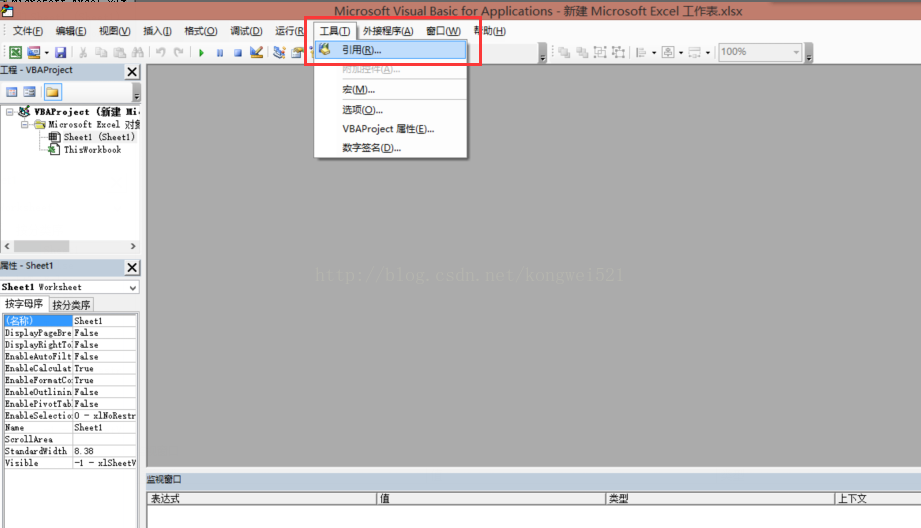Click the Paste clipboard icon

click(119, 52)
